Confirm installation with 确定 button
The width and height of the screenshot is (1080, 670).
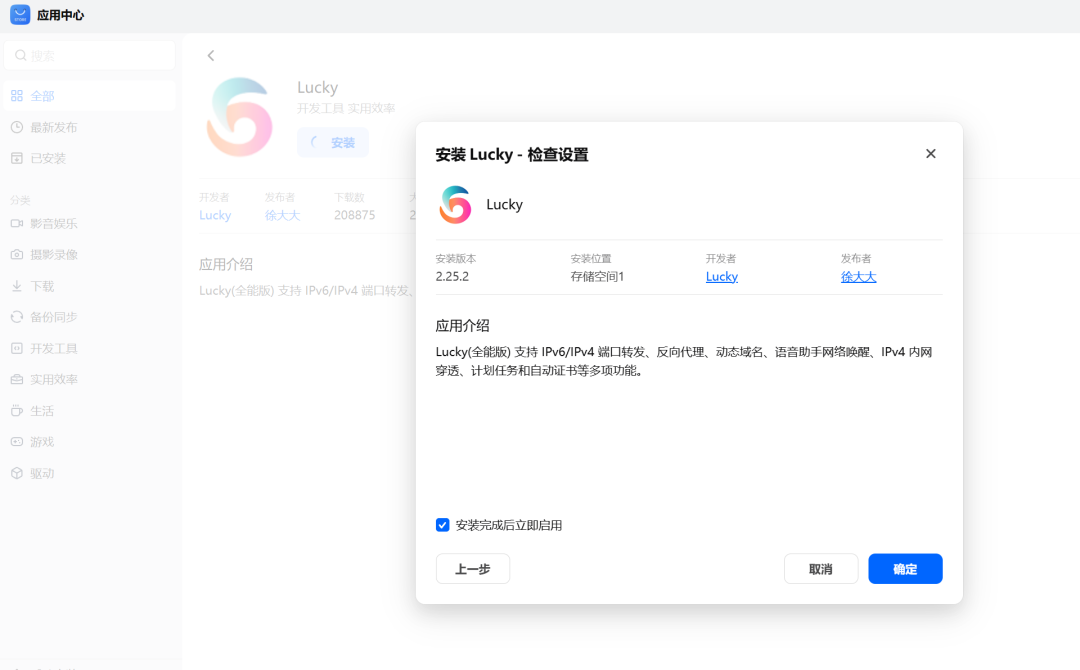905,569
